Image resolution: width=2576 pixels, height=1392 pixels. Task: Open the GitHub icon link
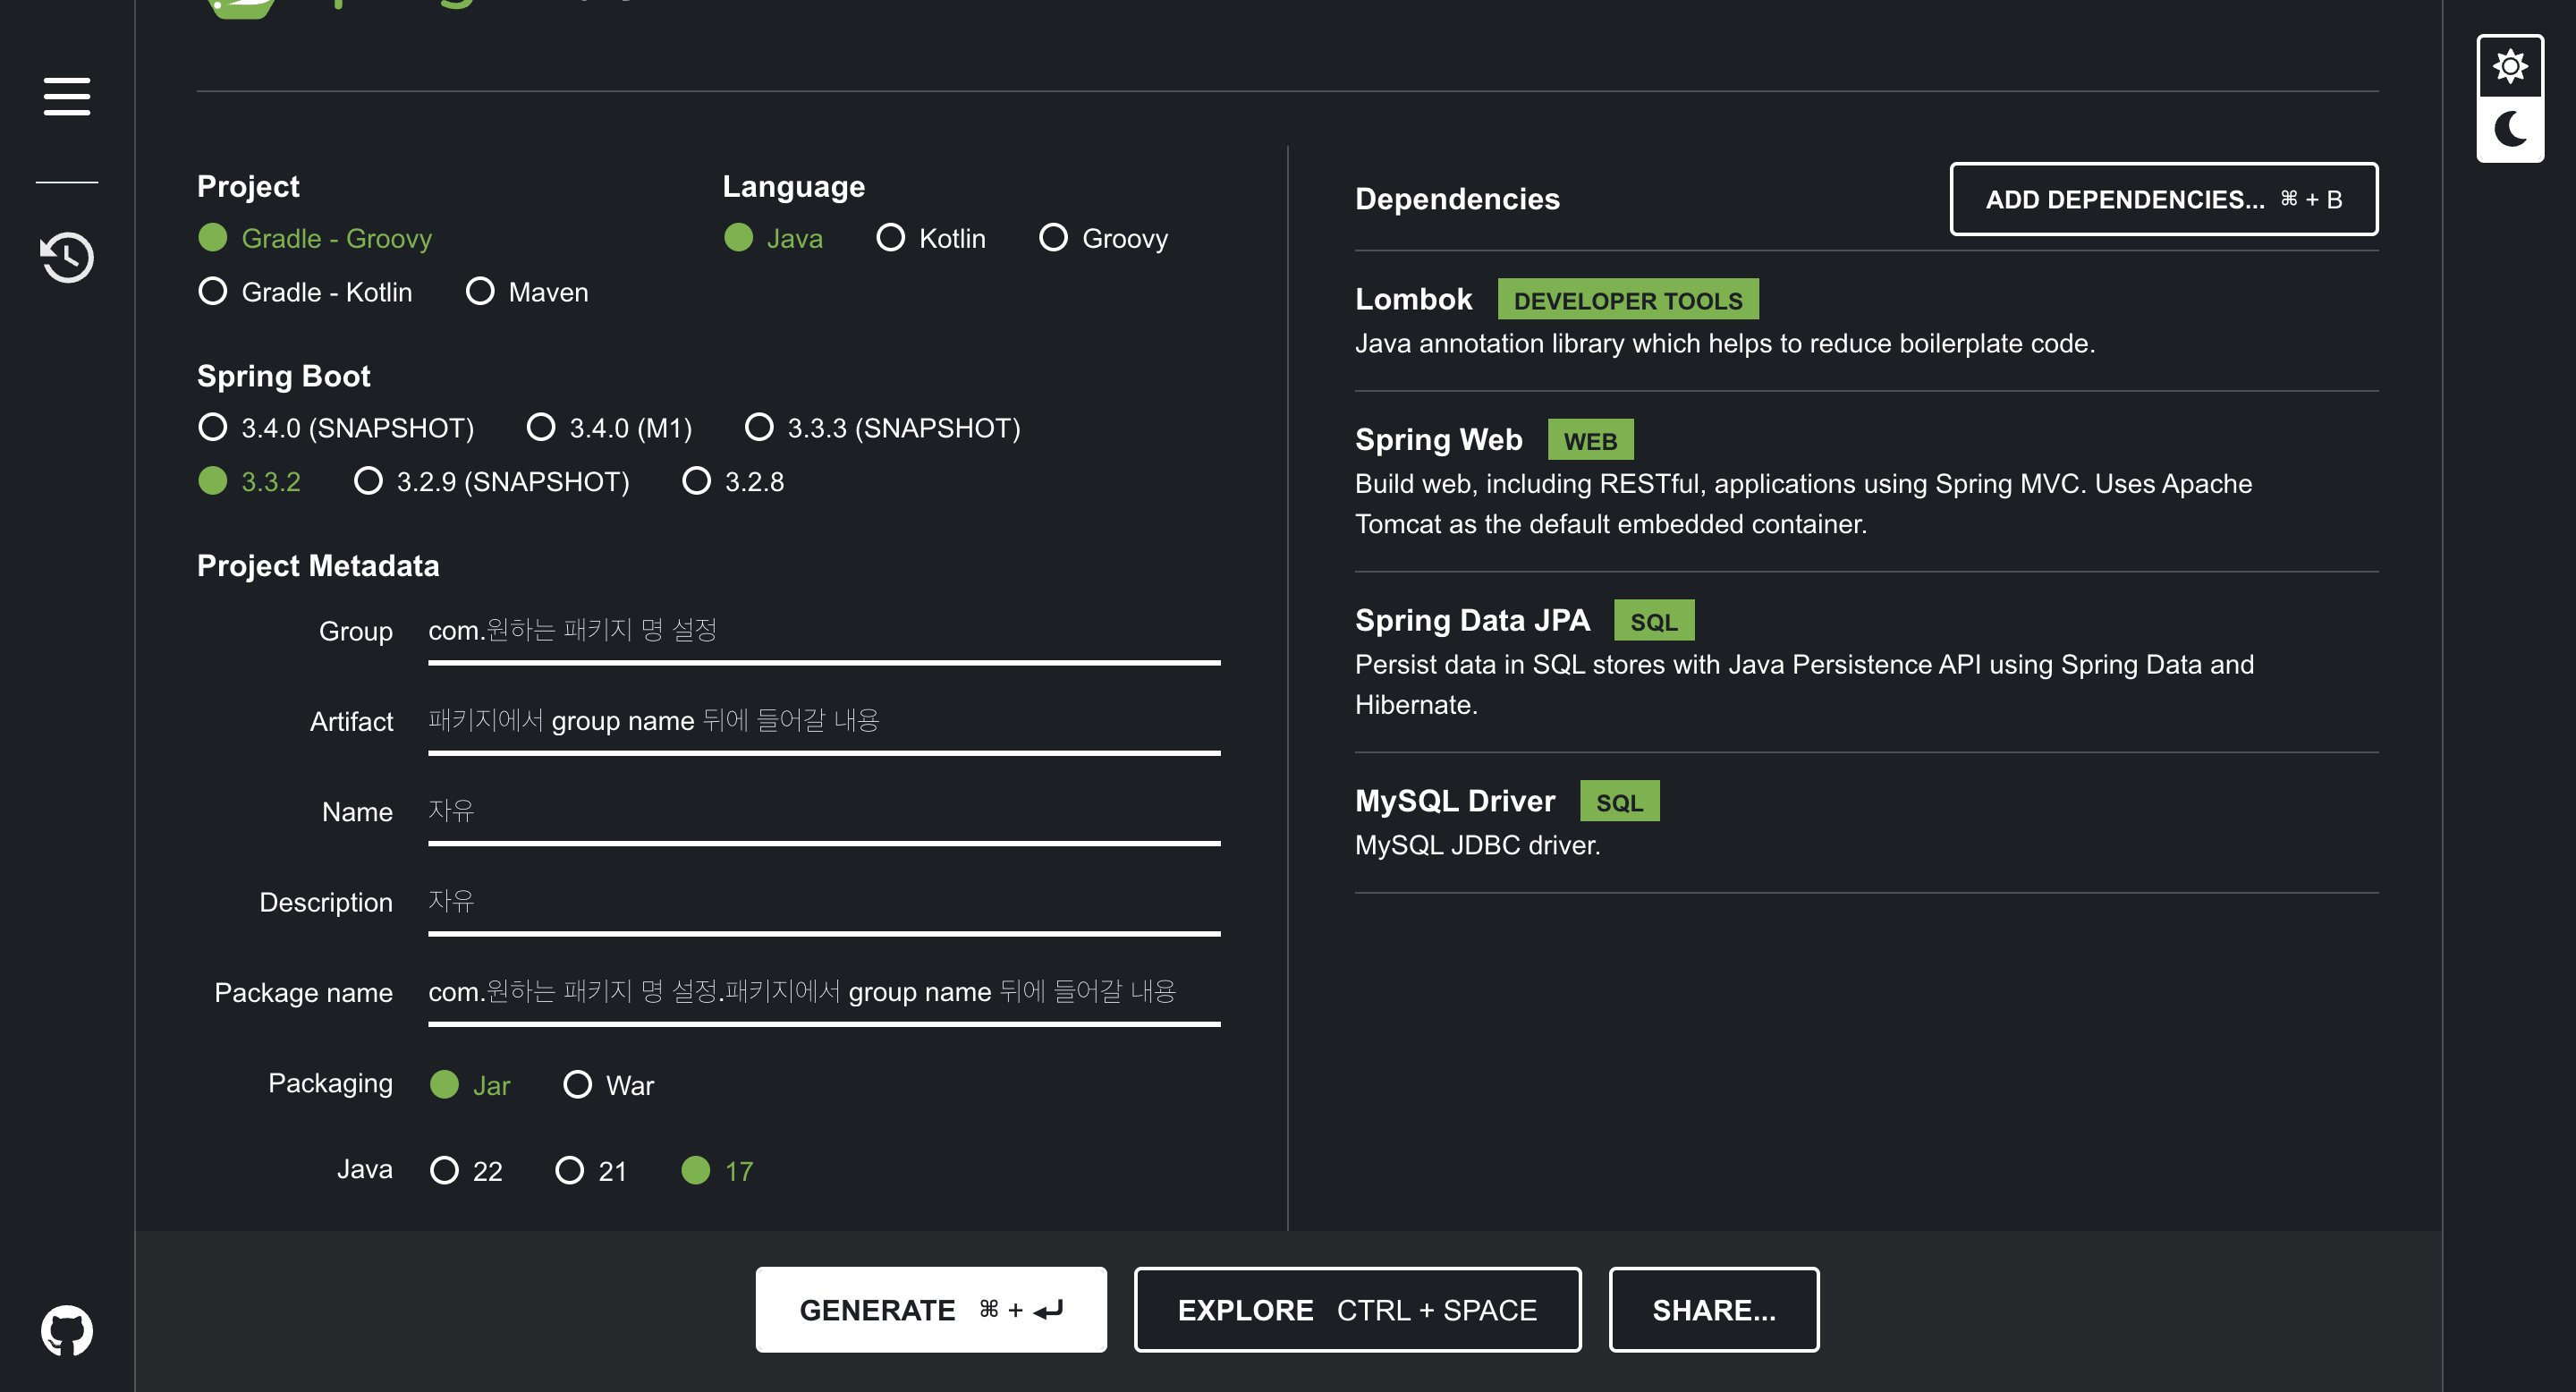67,1330
